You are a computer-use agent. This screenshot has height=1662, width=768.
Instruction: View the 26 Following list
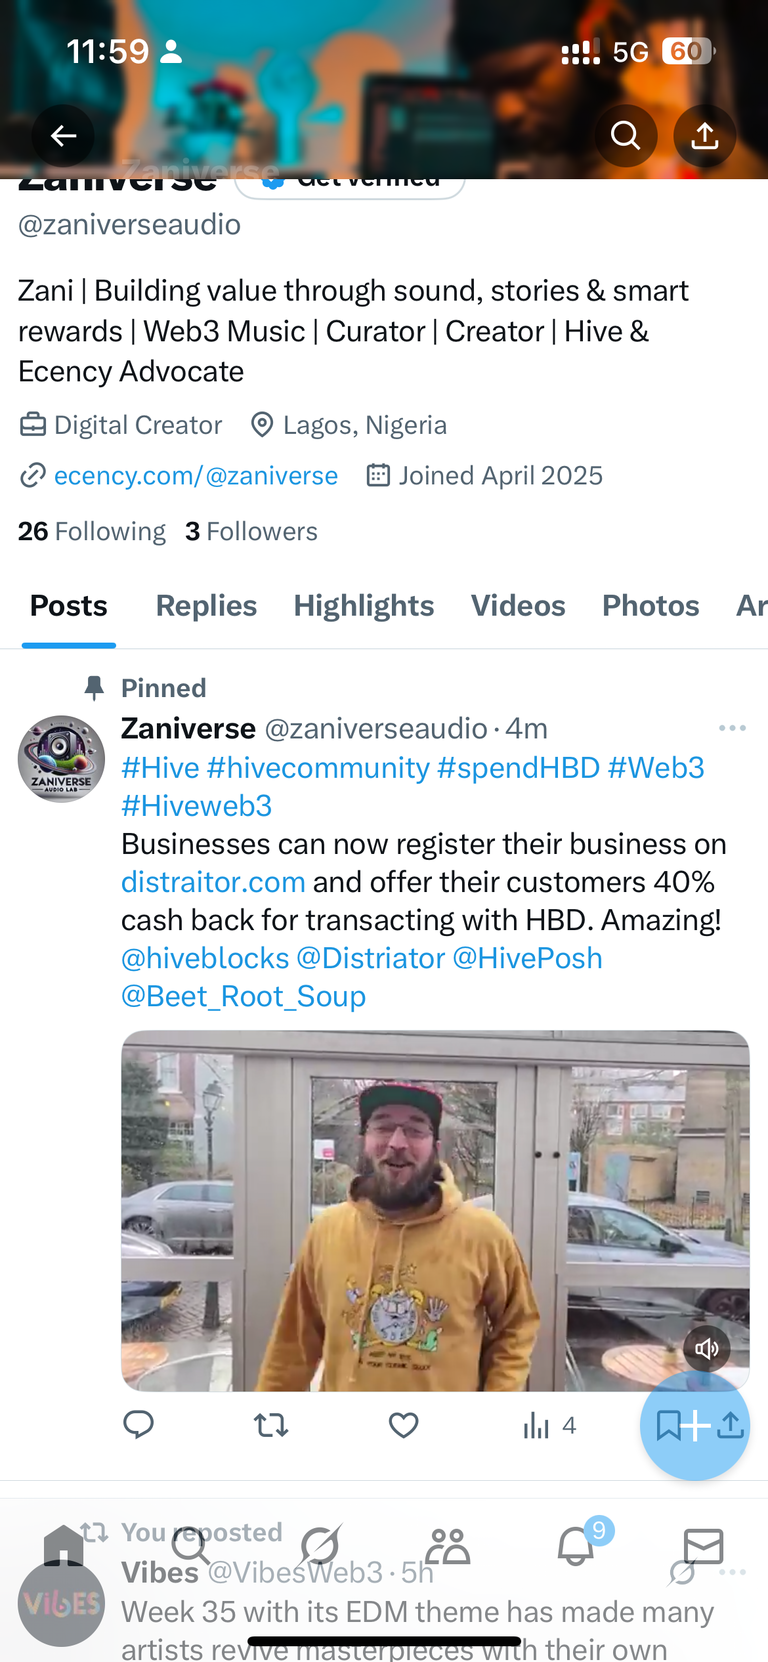(92, 531)
